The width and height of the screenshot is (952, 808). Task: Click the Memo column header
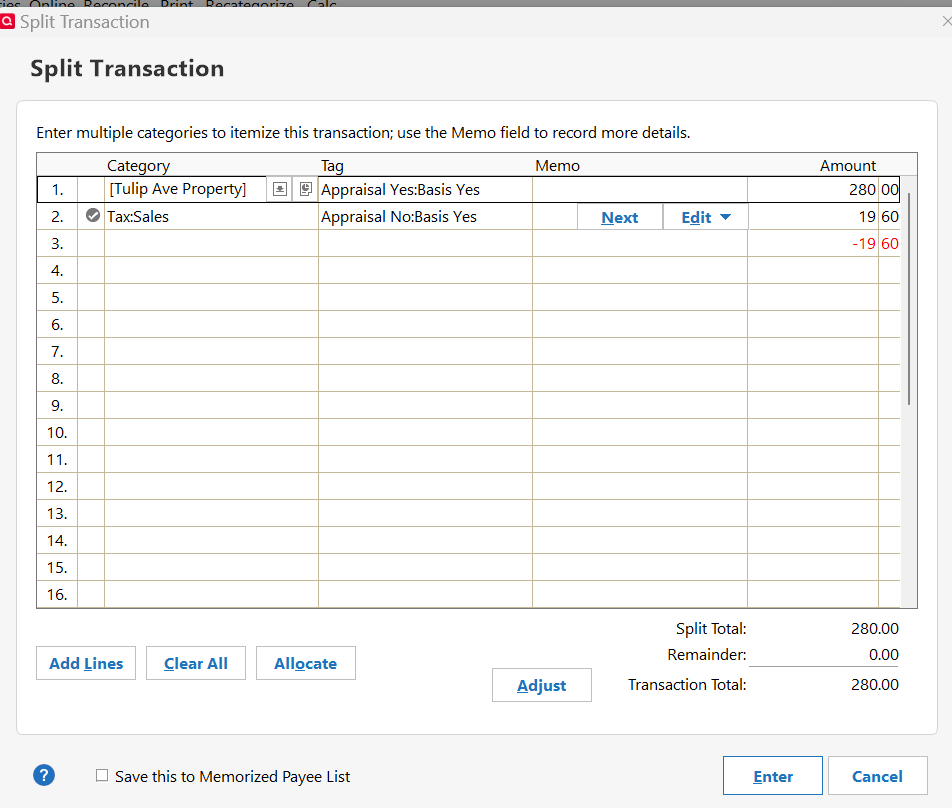557,165
